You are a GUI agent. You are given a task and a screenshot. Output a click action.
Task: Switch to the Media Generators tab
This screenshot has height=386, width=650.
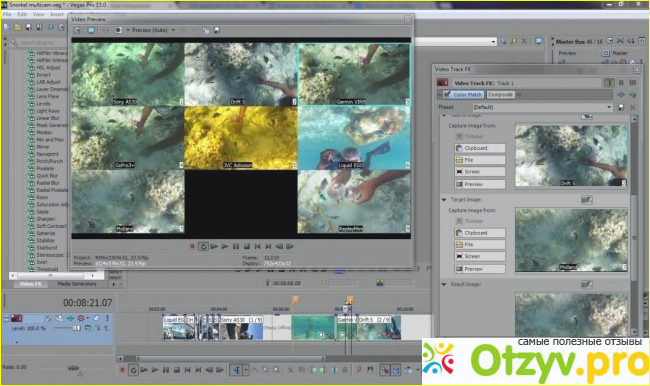pyautogui.click(x=77, y=284)
